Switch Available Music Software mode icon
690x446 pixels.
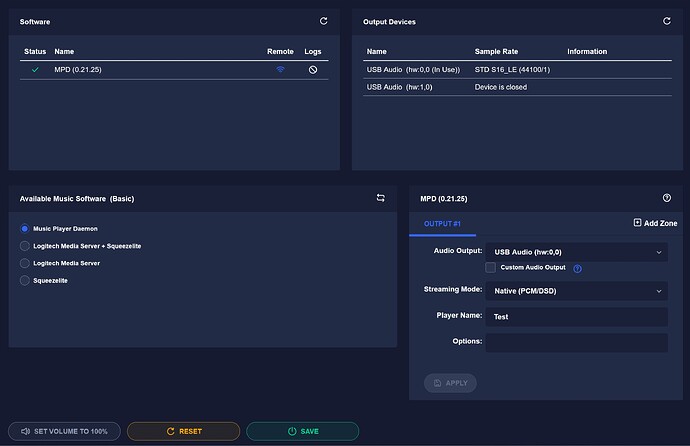point(381,198)
